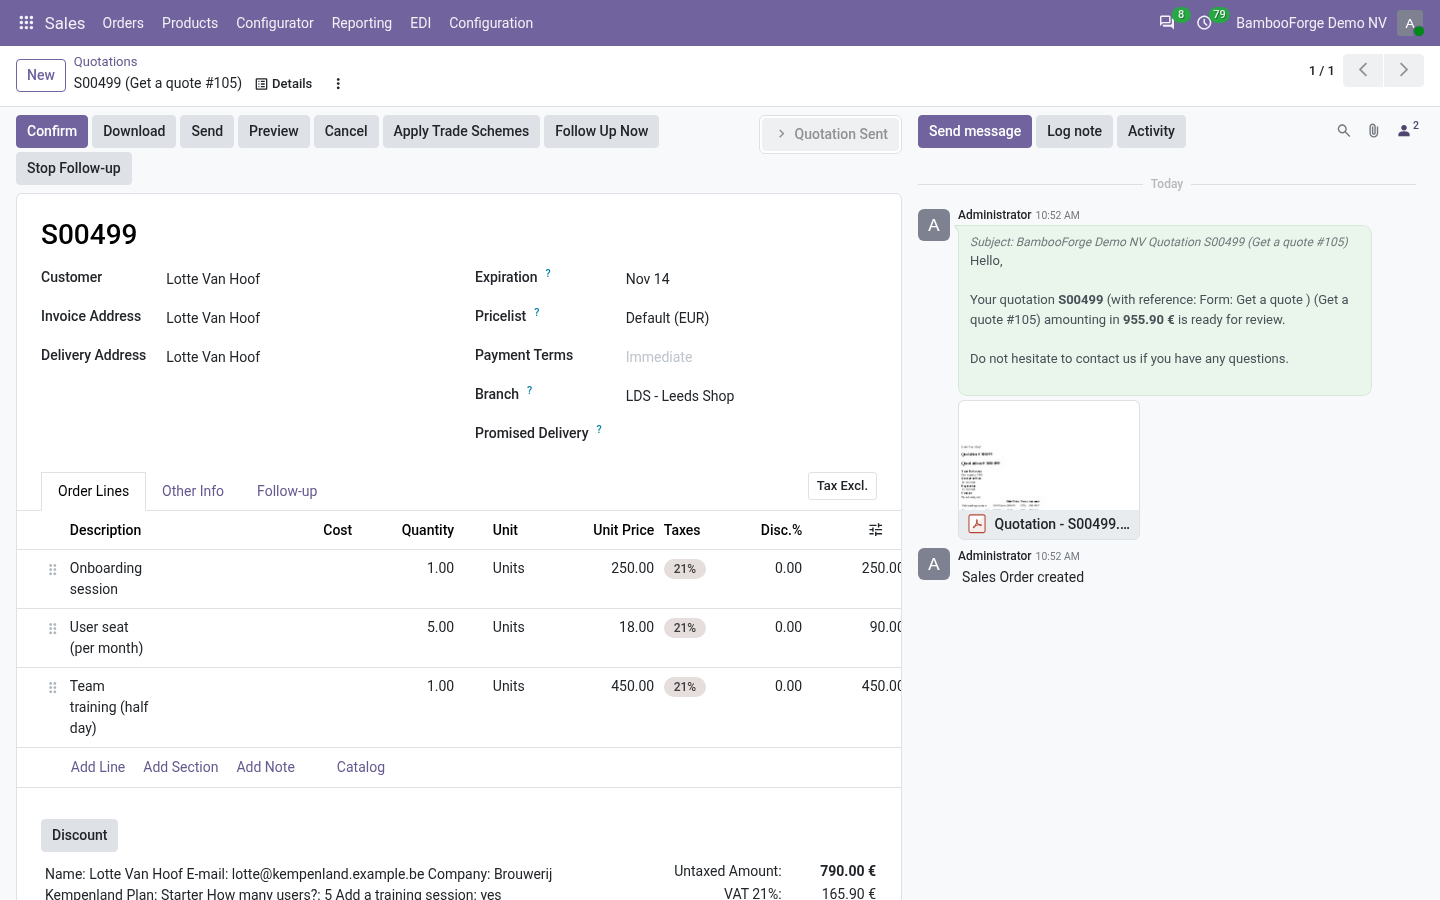Open the Invoice Address dropdown field
The height and width of the screenshot is (900, 1440).
coord(305,318)
